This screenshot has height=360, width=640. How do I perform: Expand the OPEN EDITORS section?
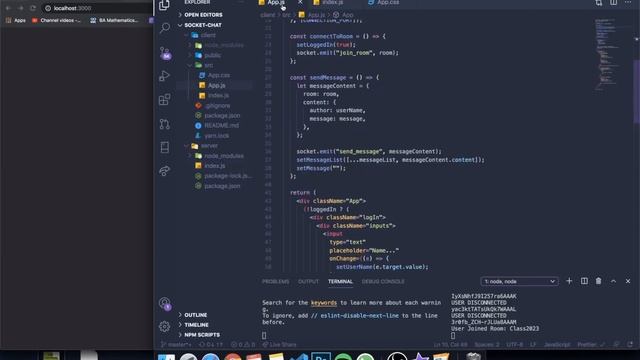click(x=203, y=15)
